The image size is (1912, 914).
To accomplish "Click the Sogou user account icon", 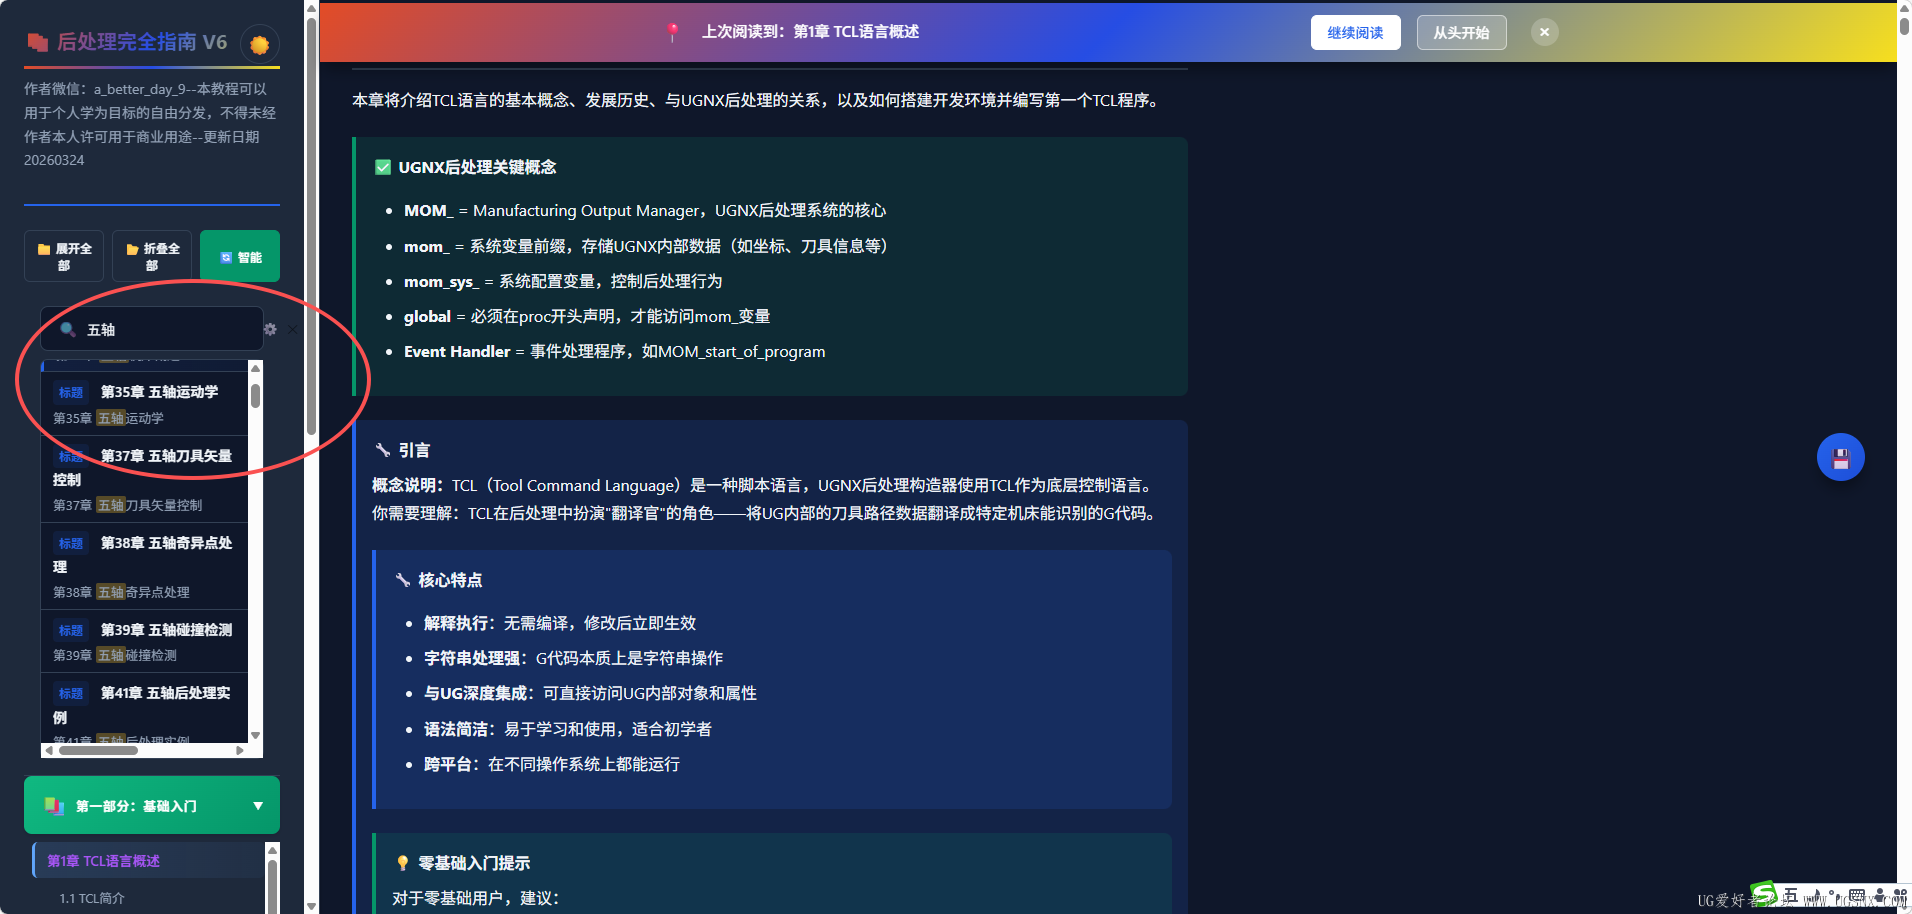I will (x=1880, y=895).
